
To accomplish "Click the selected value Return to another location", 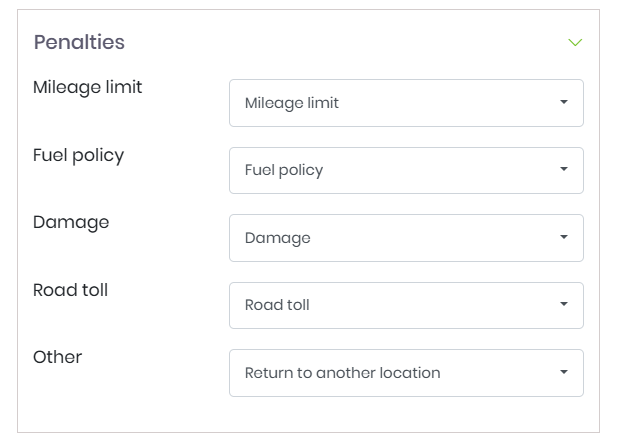I will (x=342, y=373).
